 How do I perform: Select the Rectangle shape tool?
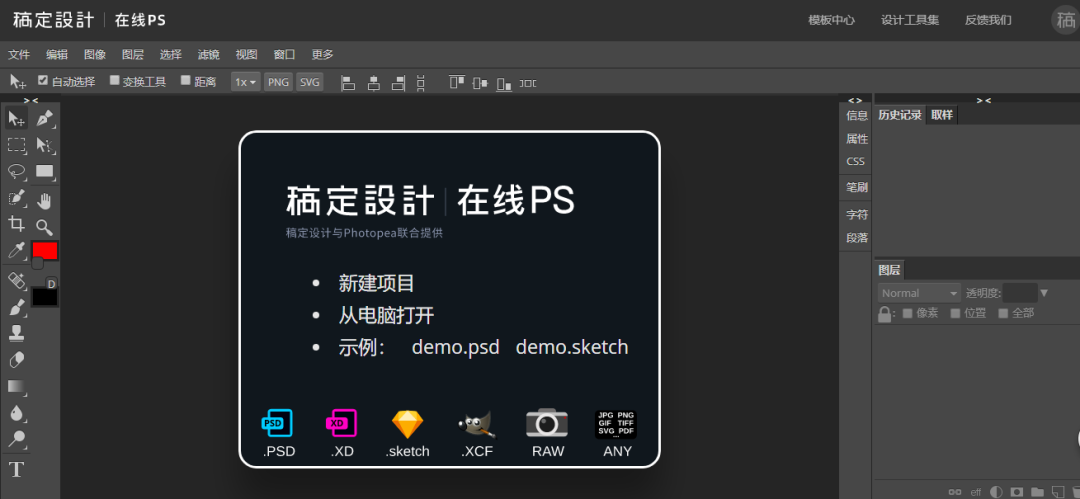coord(45,171)
